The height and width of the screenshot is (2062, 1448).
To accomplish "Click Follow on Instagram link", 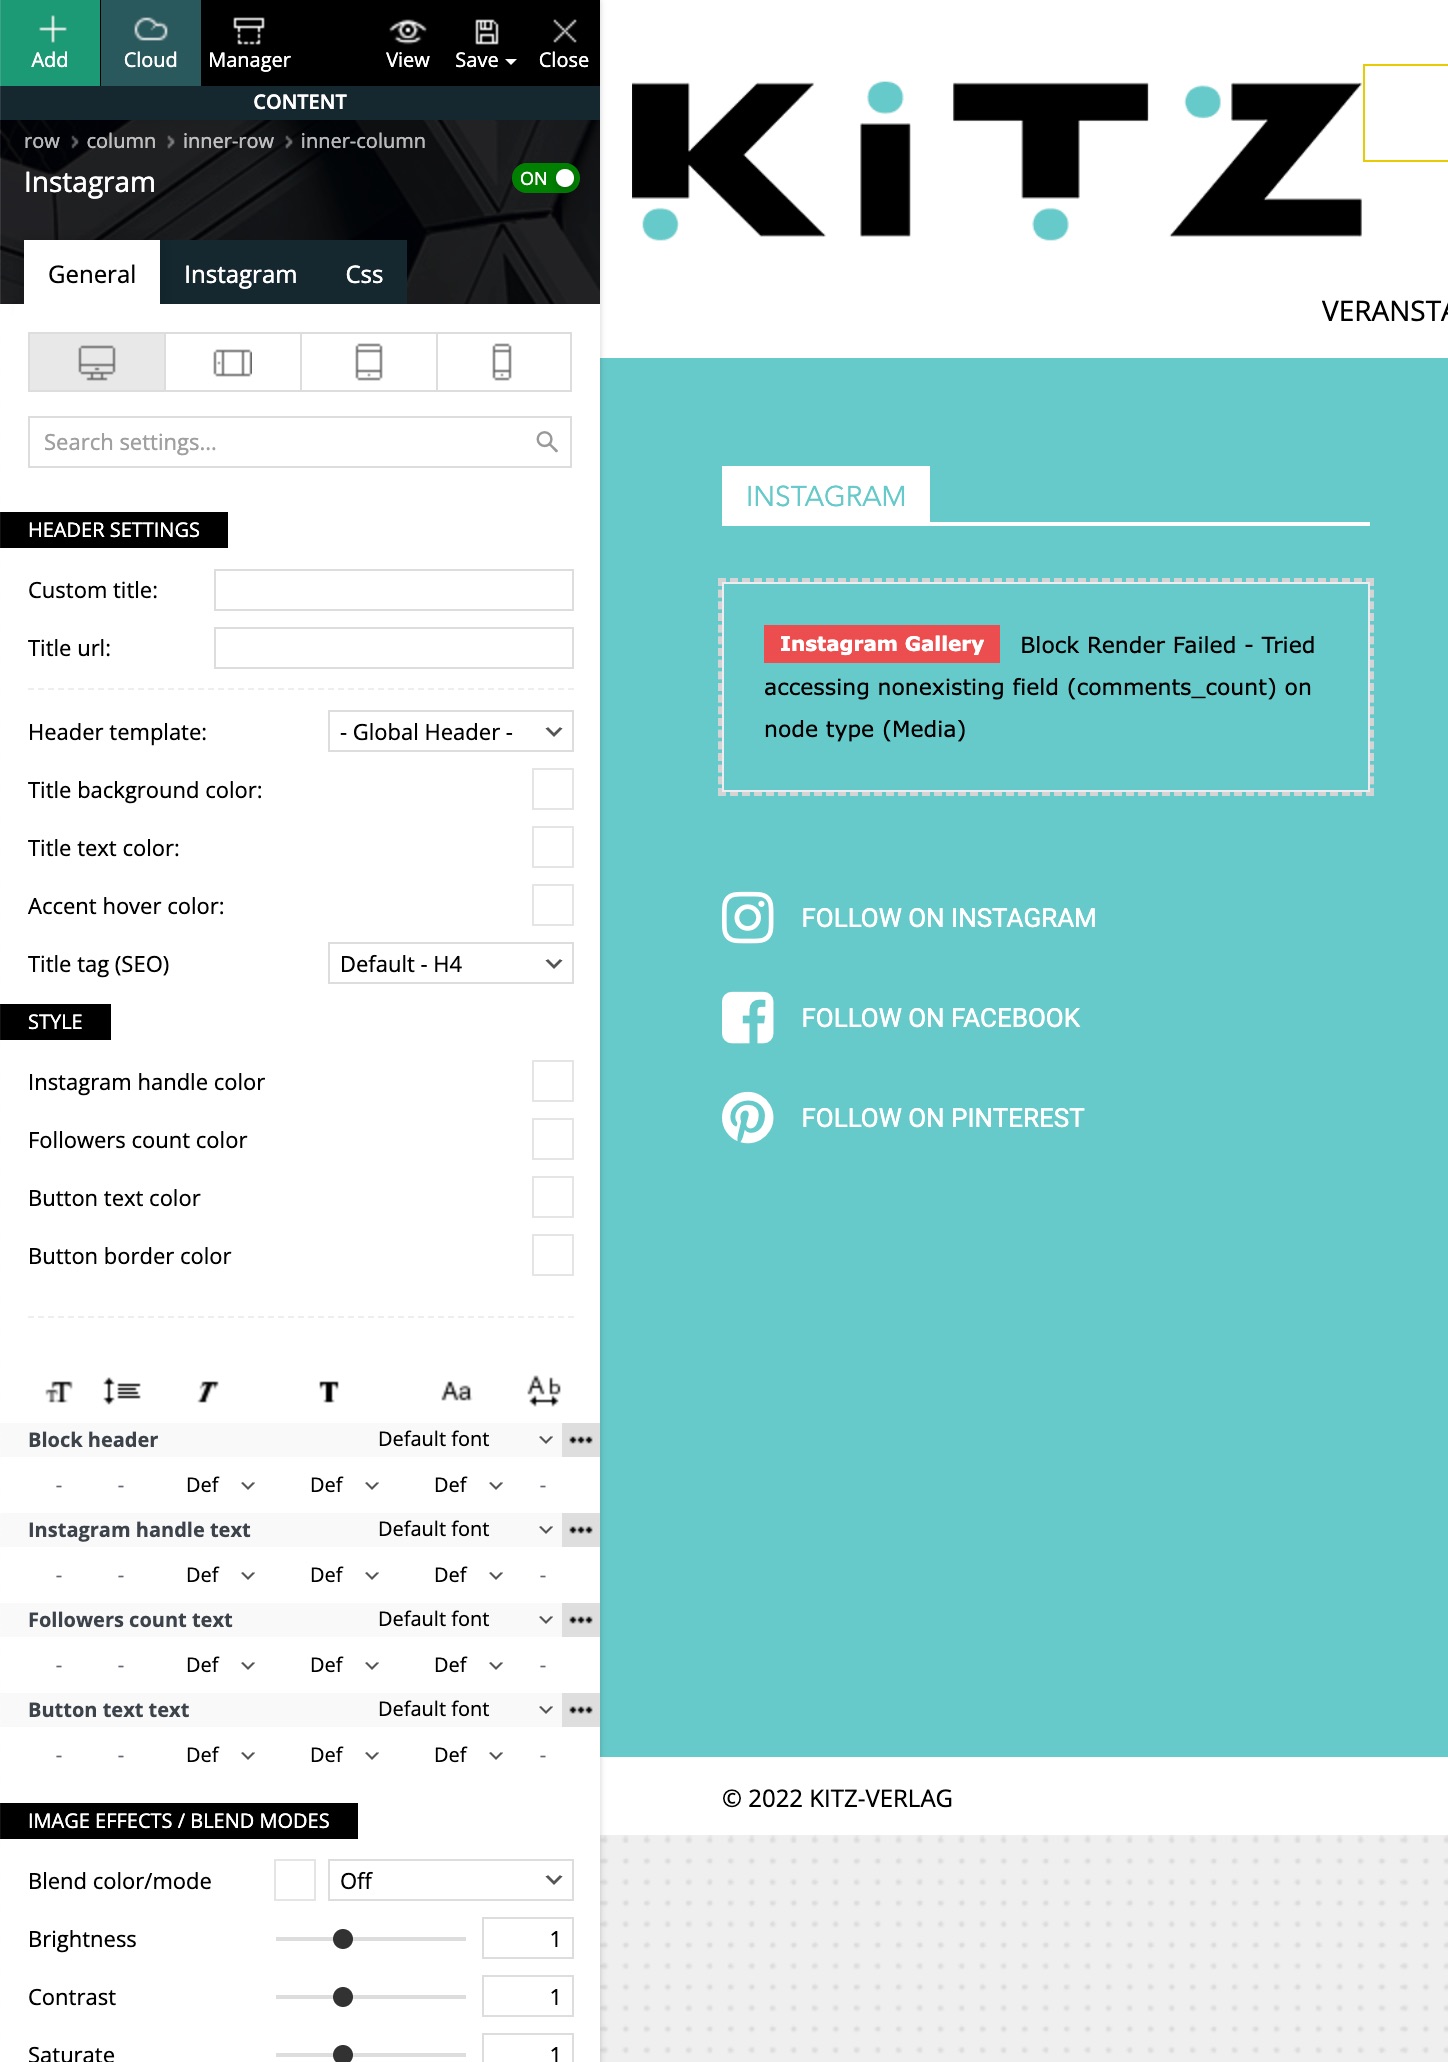I will tap(948, 918).
